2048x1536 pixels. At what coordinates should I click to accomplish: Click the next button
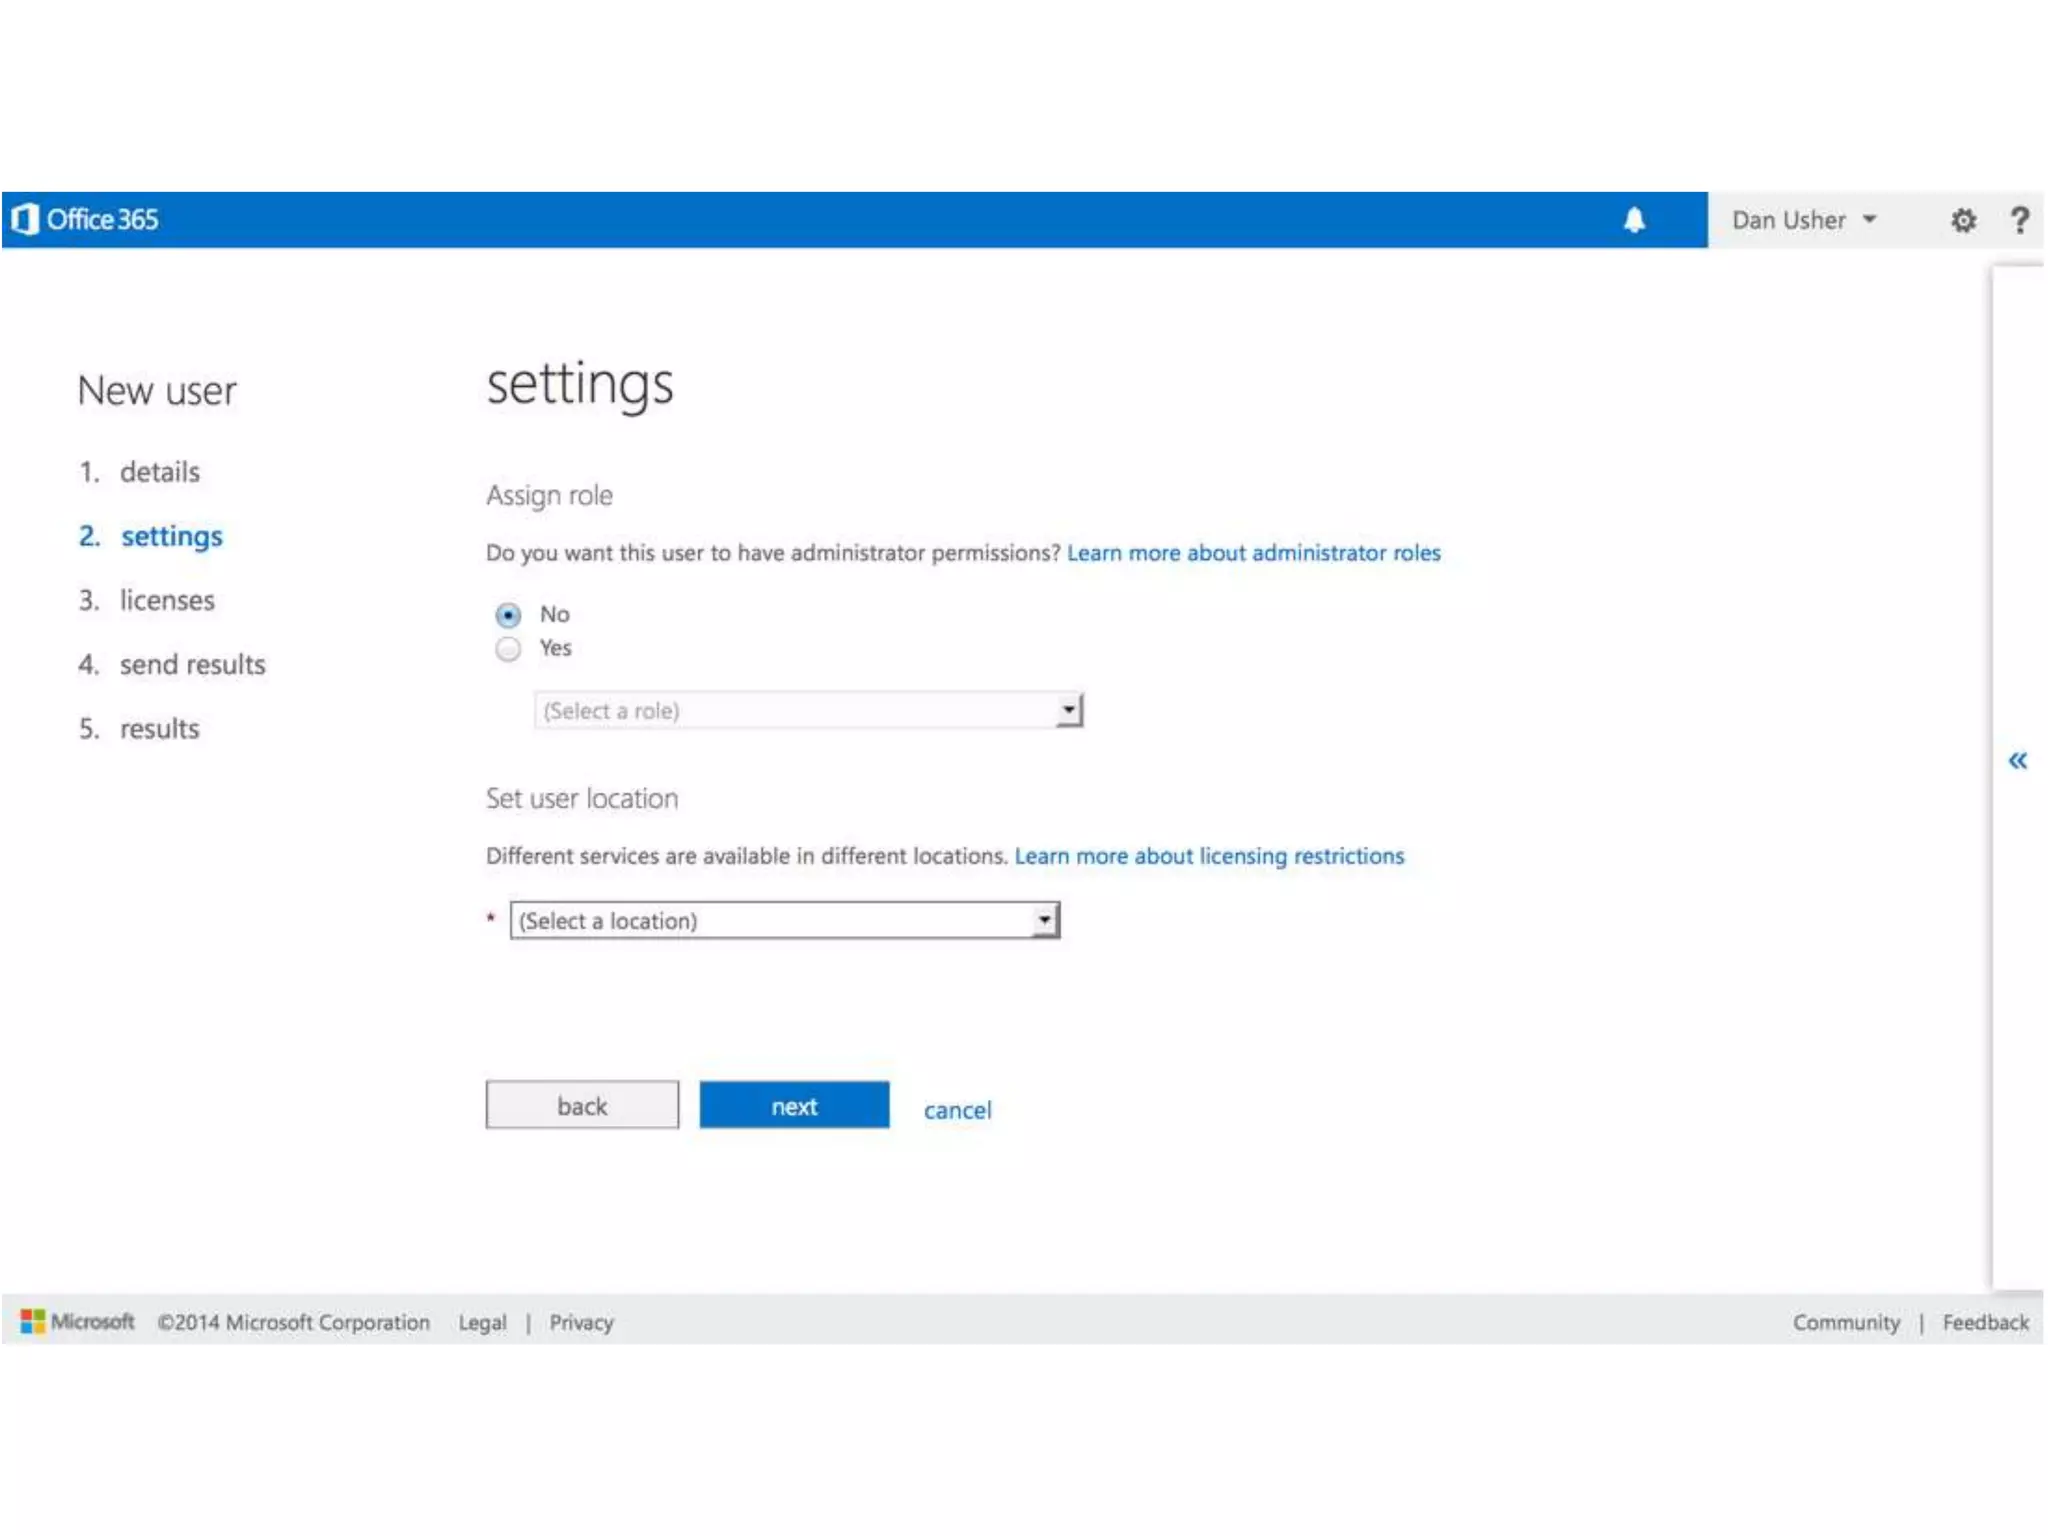point(794,1106)
